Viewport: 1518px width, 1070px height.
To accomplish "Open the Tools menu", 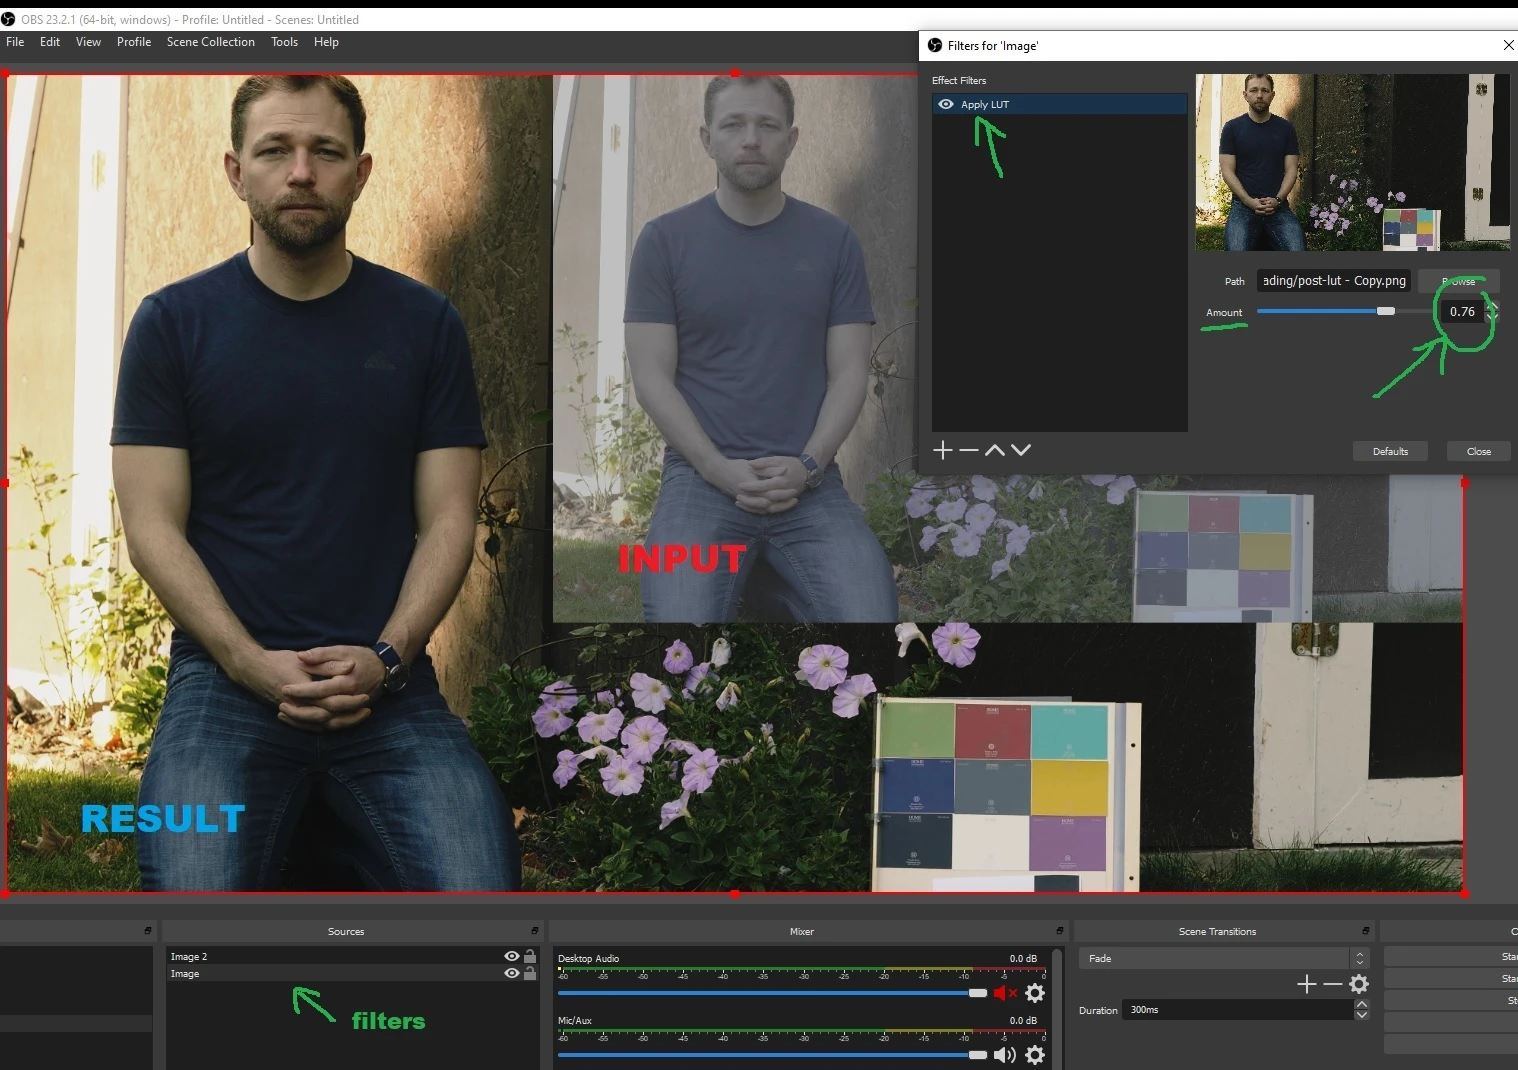I will pyautogui.click(x=284, y=42).
